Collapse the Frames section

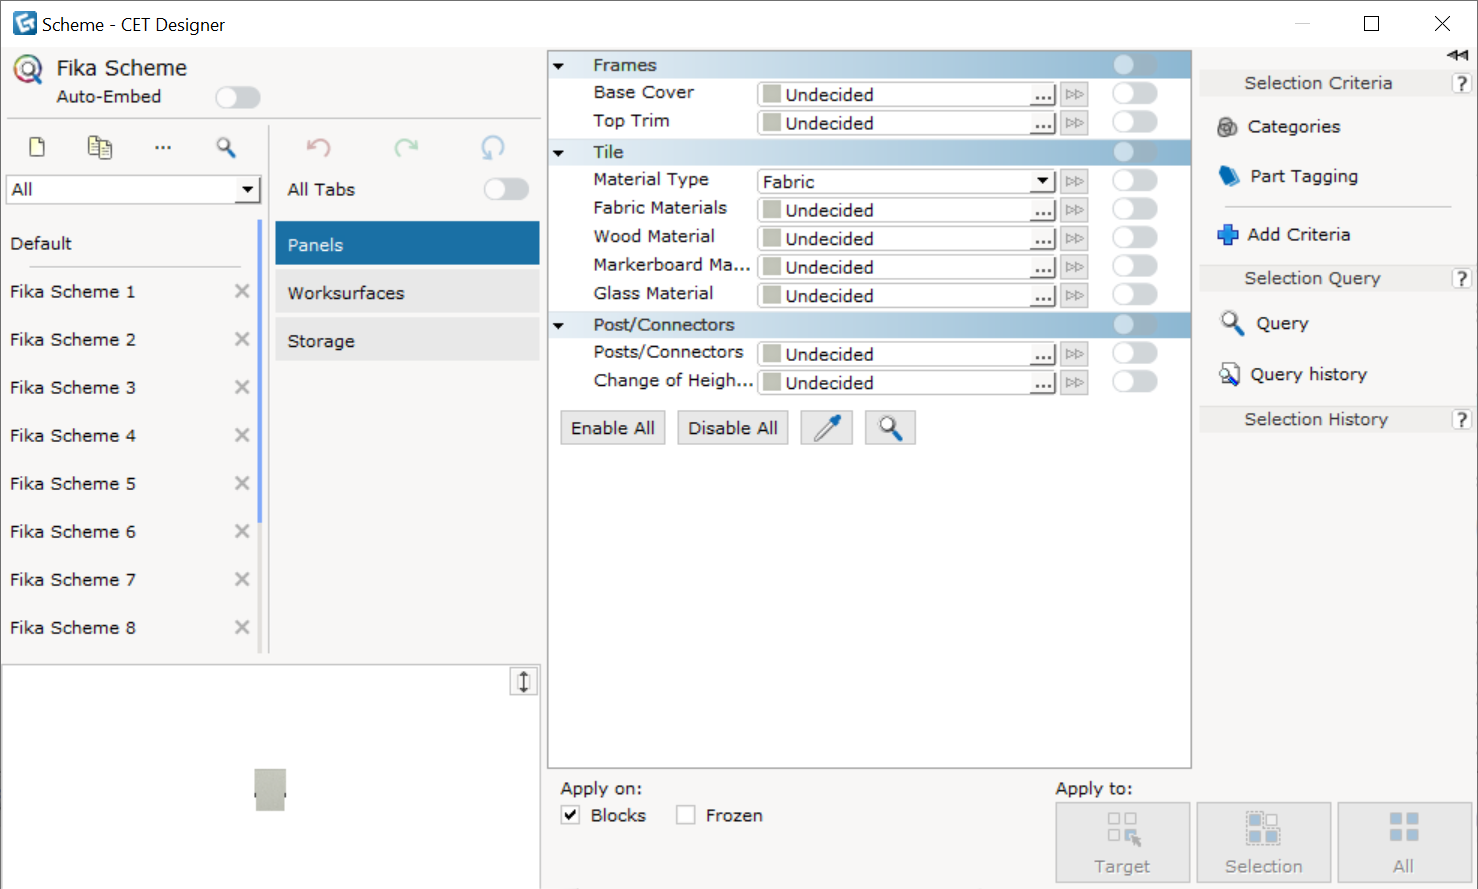click(559, 66)
